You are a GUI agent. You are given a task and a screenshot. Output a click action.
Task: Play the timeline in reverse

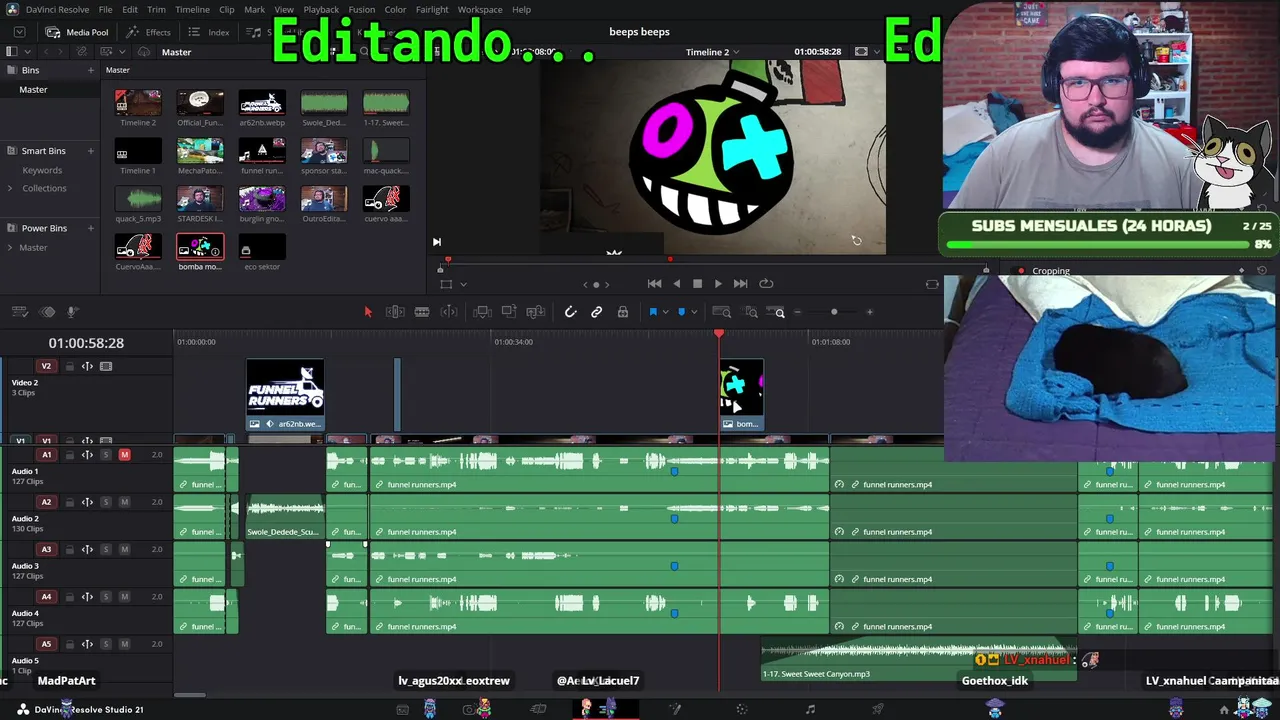pyautogui.click(x=677, y=284)
